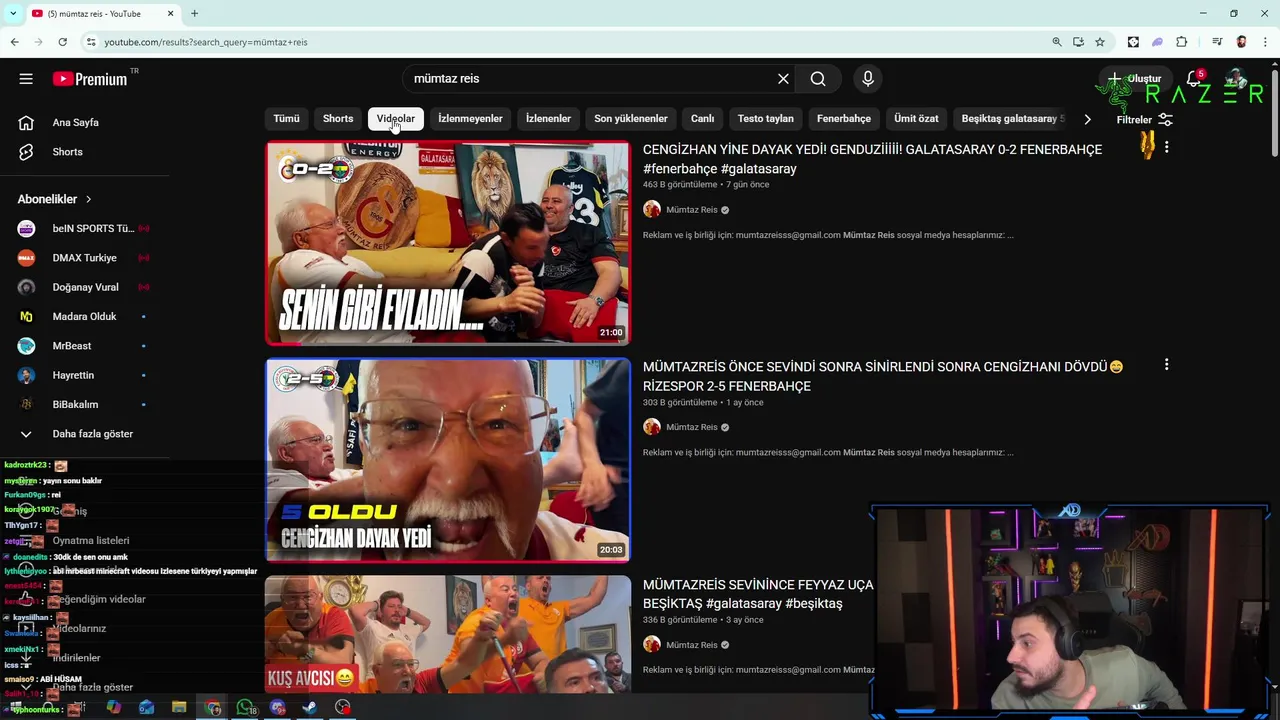Viewport: 1280px width, 720px height.
Task: Click the site info icon beside URL
Action: (91, 42)
